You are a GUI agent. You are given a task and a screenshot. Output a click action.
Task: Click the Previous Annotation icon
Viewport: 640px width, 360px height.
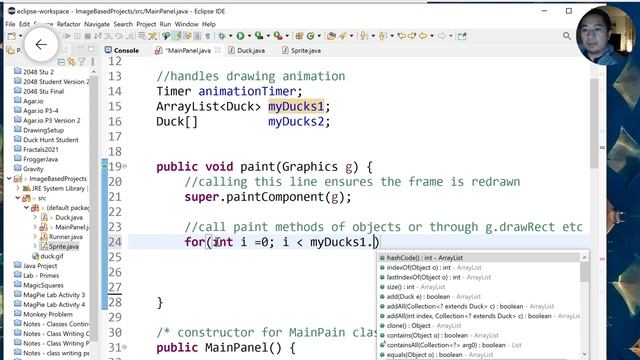tap(382, 36)
